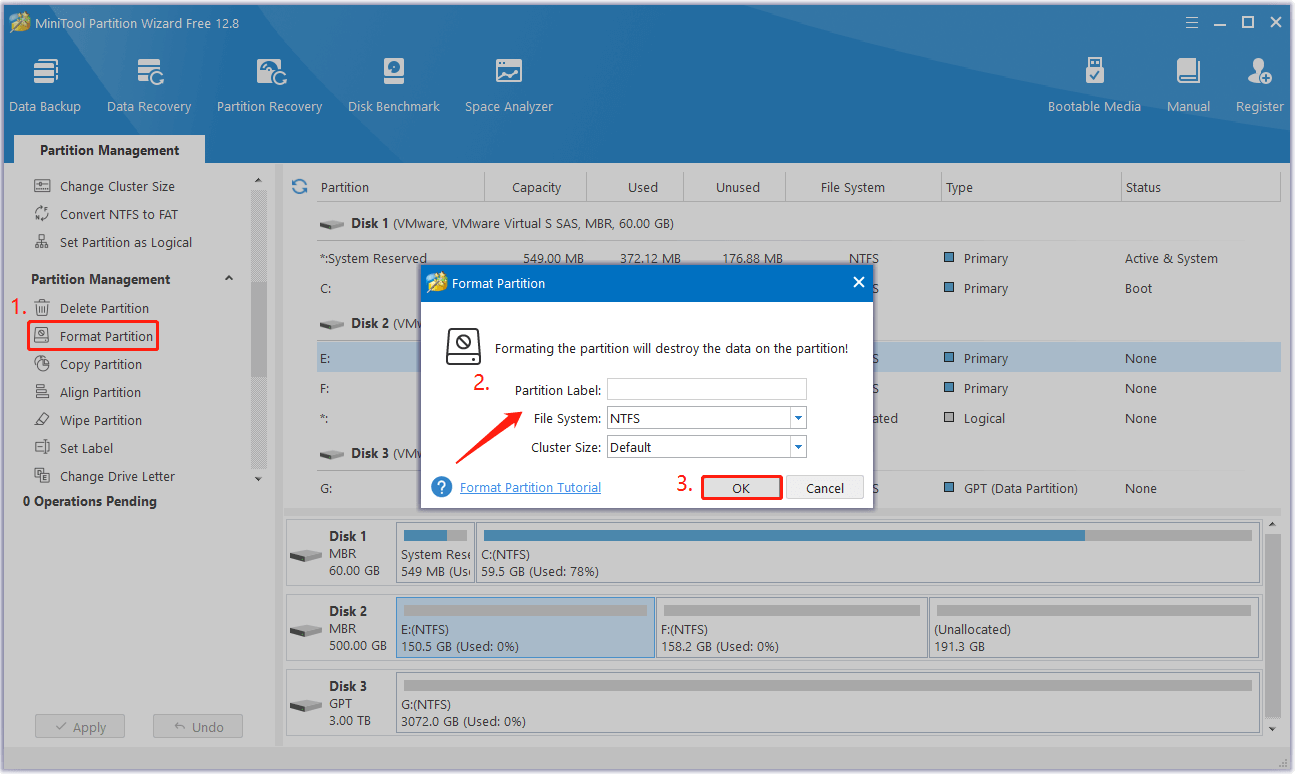Cancel the Format Partition dialog
The height and width of the screenshot is (776, 1296).
point(825,488)
